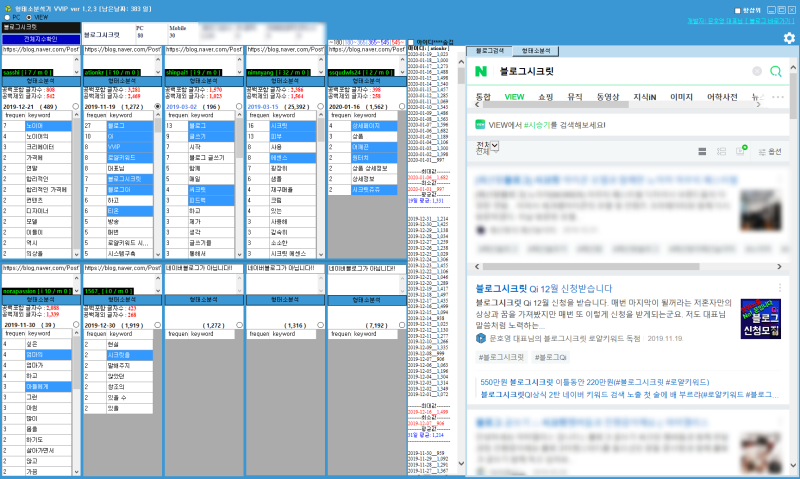This screenshot has width=800, height=479.
Task: Open the 통합 search tab
Action: [483, 97]
